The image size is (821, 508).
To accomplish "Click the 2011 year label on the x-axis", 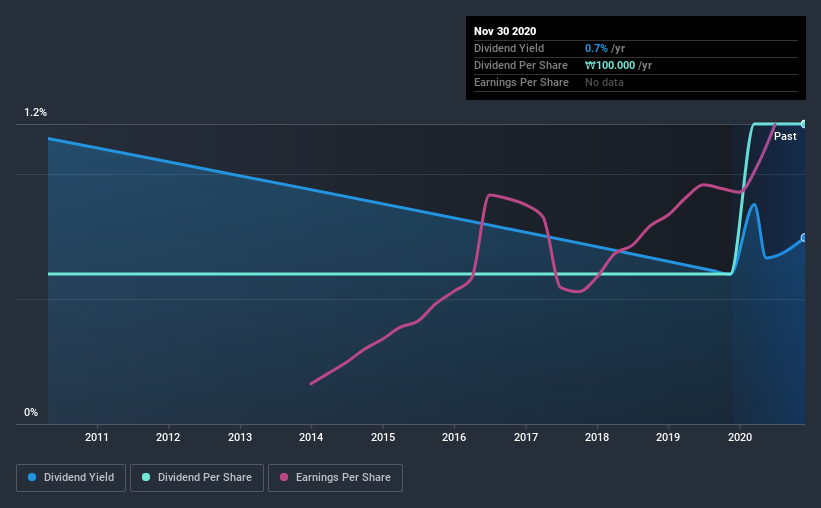I will tap(97, 437).
